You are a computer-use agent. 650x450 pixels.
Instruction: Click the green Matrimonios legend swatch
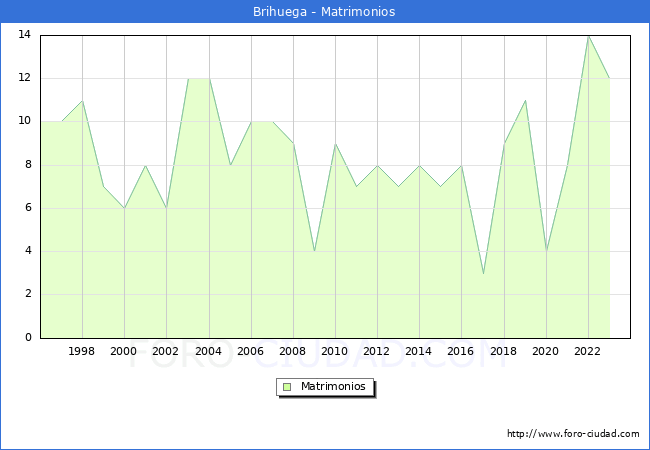tap(287, 387)
